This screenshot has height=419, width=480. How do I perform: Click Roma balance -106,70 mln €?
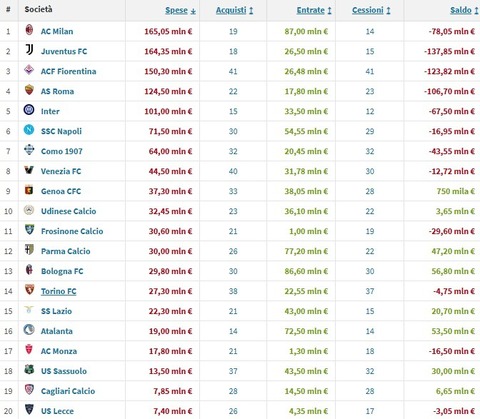pos(449,91)
